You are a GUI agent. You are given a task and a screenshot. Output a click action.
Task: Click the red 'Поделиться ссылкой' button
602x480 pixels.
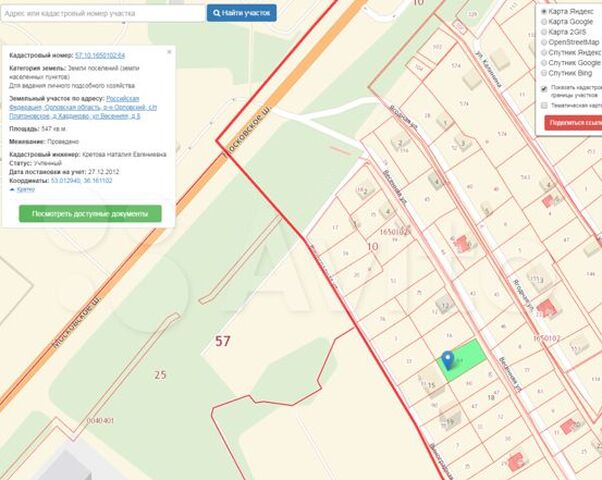573,123
